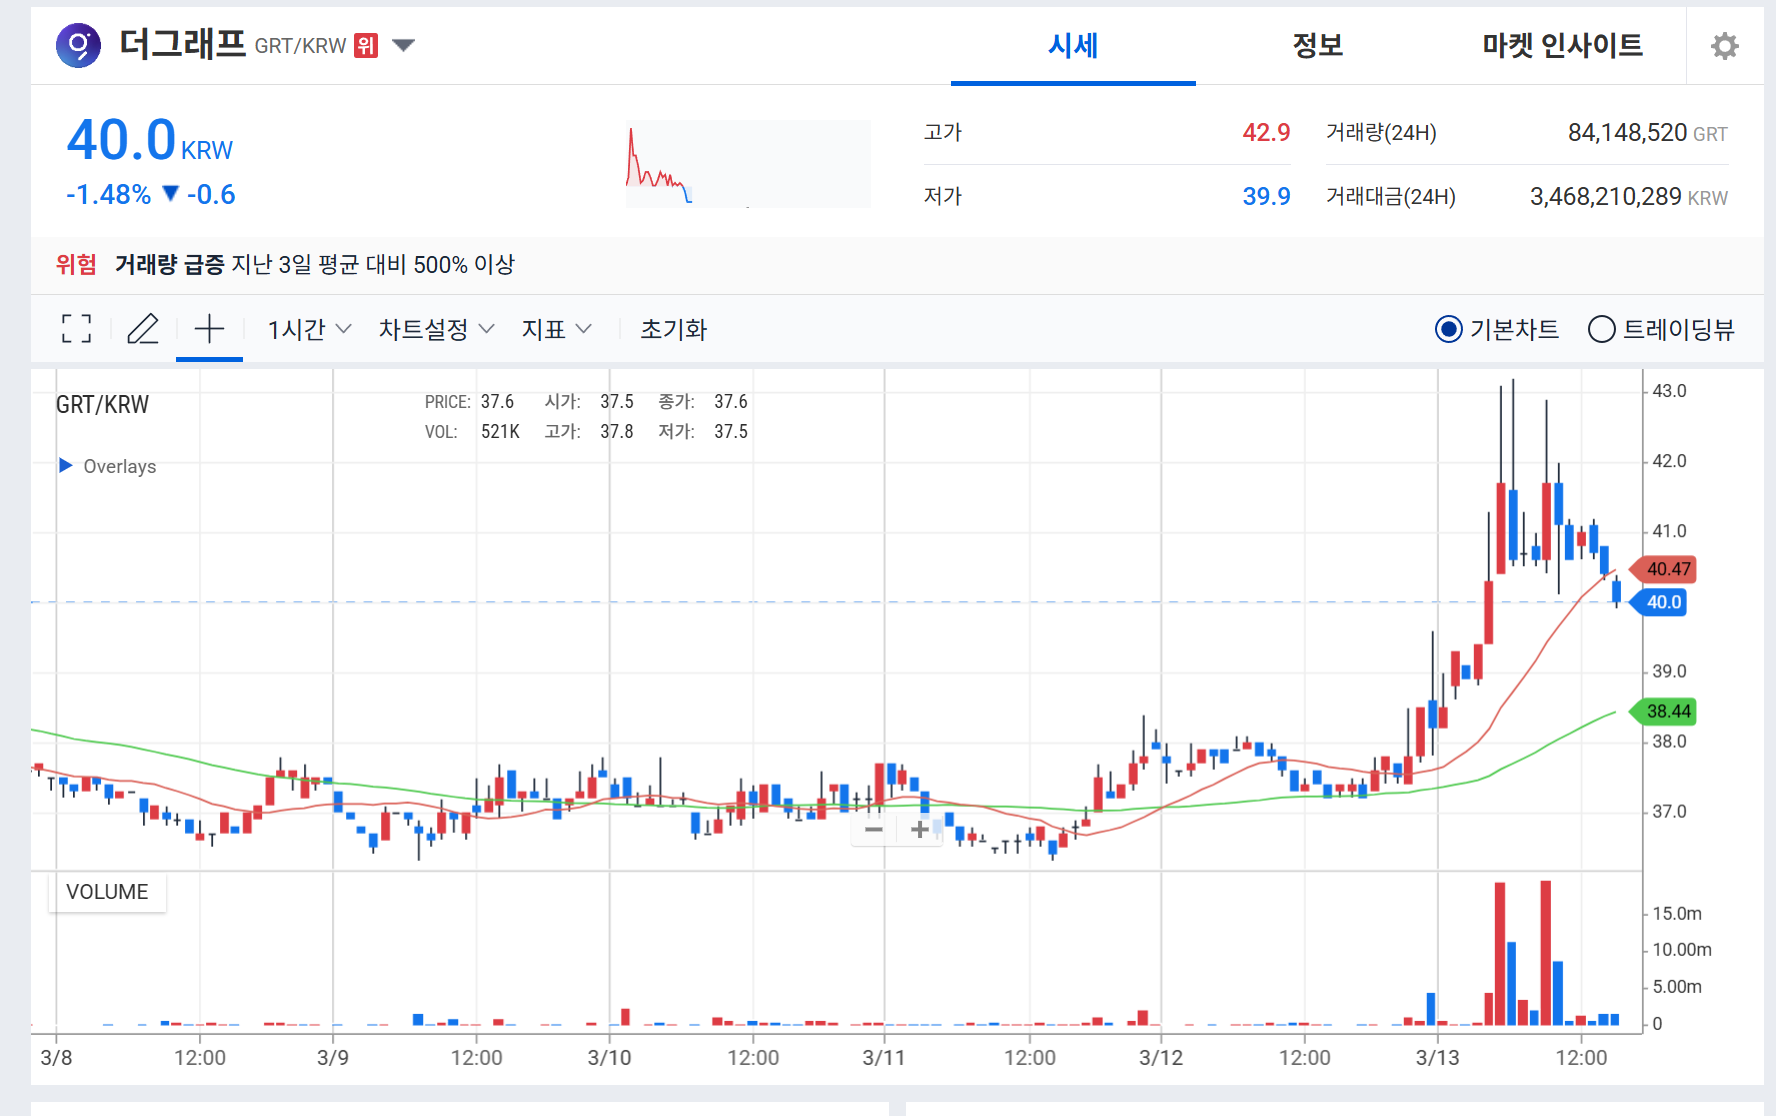The image size is (1776, 1116).
Task: Open the 지표 indicators dropdown
Action: tap(556, 329)
